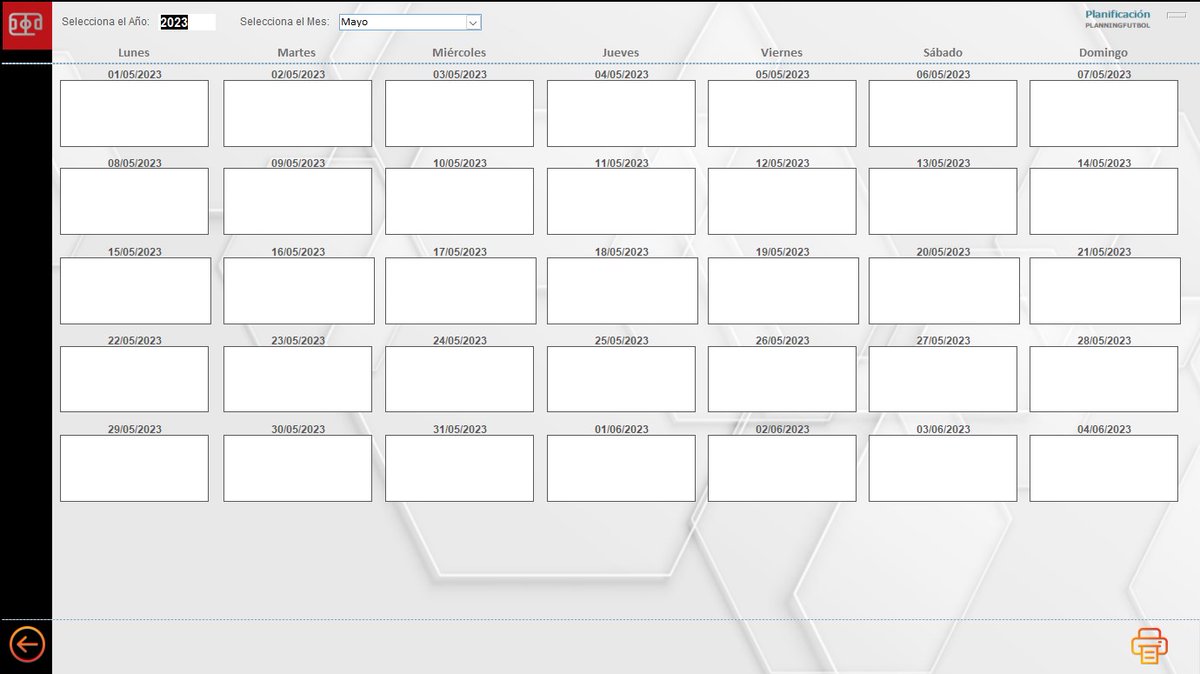Click the planning box for 21/05/2023
The width and height of the screenshot is (1200, 674).
tap(1105, 290)
